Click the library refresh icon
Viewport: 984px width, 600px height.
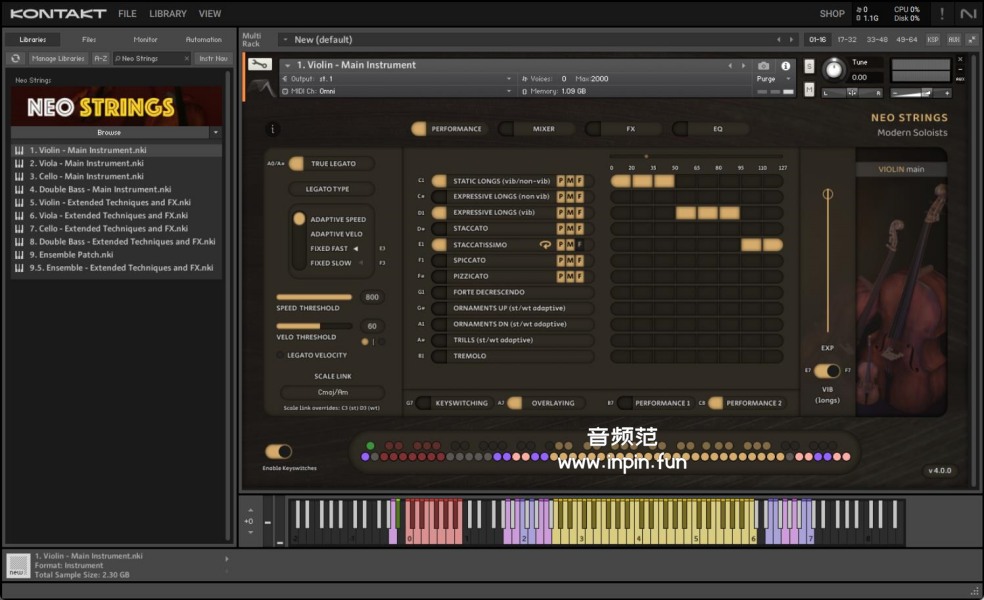click(x=16, y=59)
